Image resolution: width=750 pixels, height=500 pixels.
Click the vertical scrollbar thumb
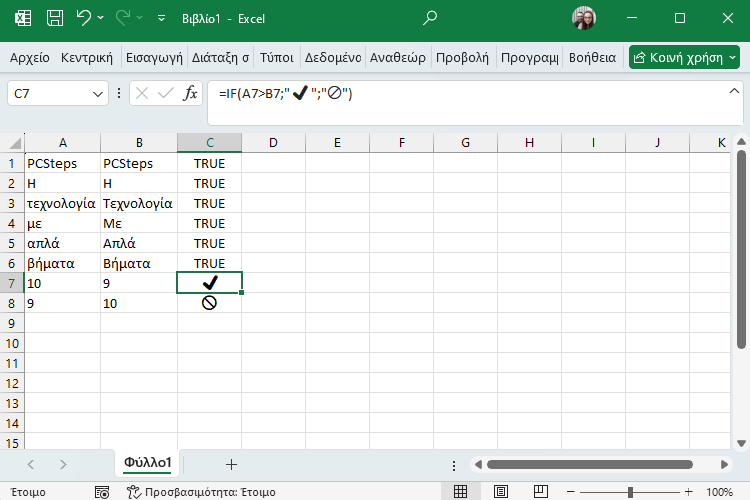pyautogui.click(x=741, y=249)
